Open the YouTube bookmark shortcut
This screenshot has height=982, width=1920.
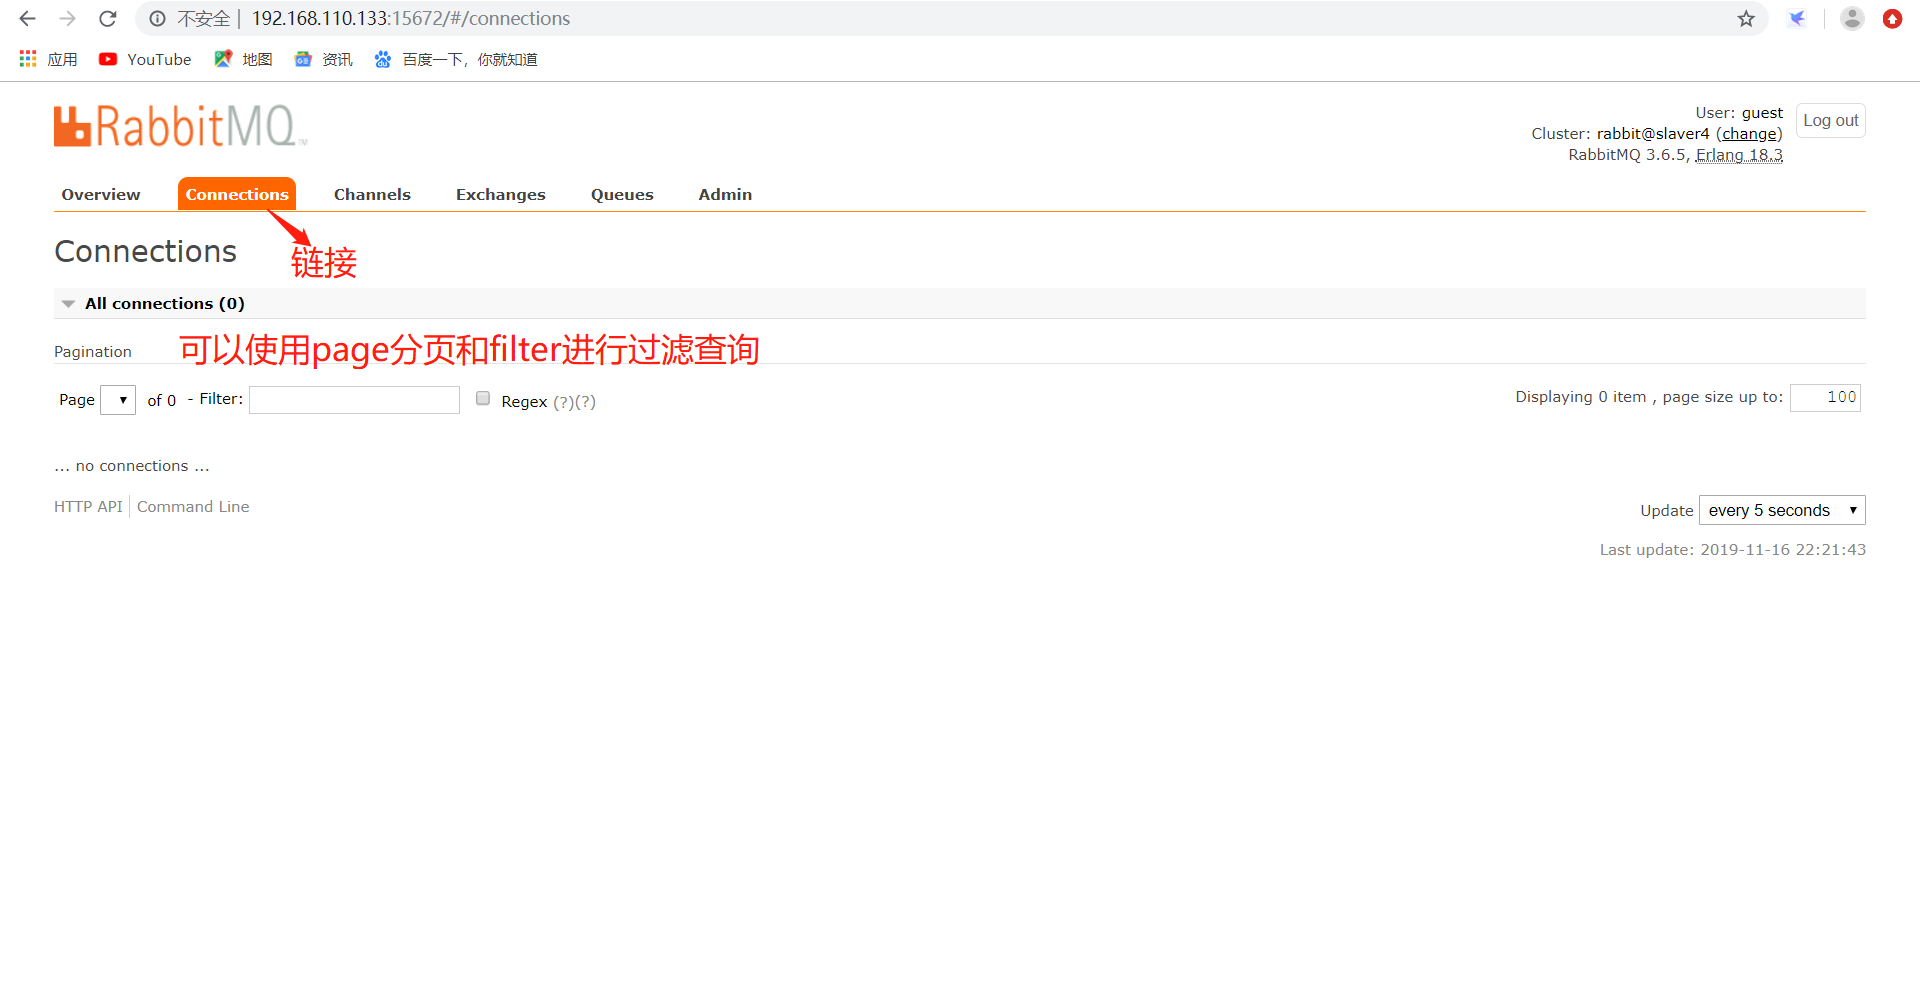(144, 59)
